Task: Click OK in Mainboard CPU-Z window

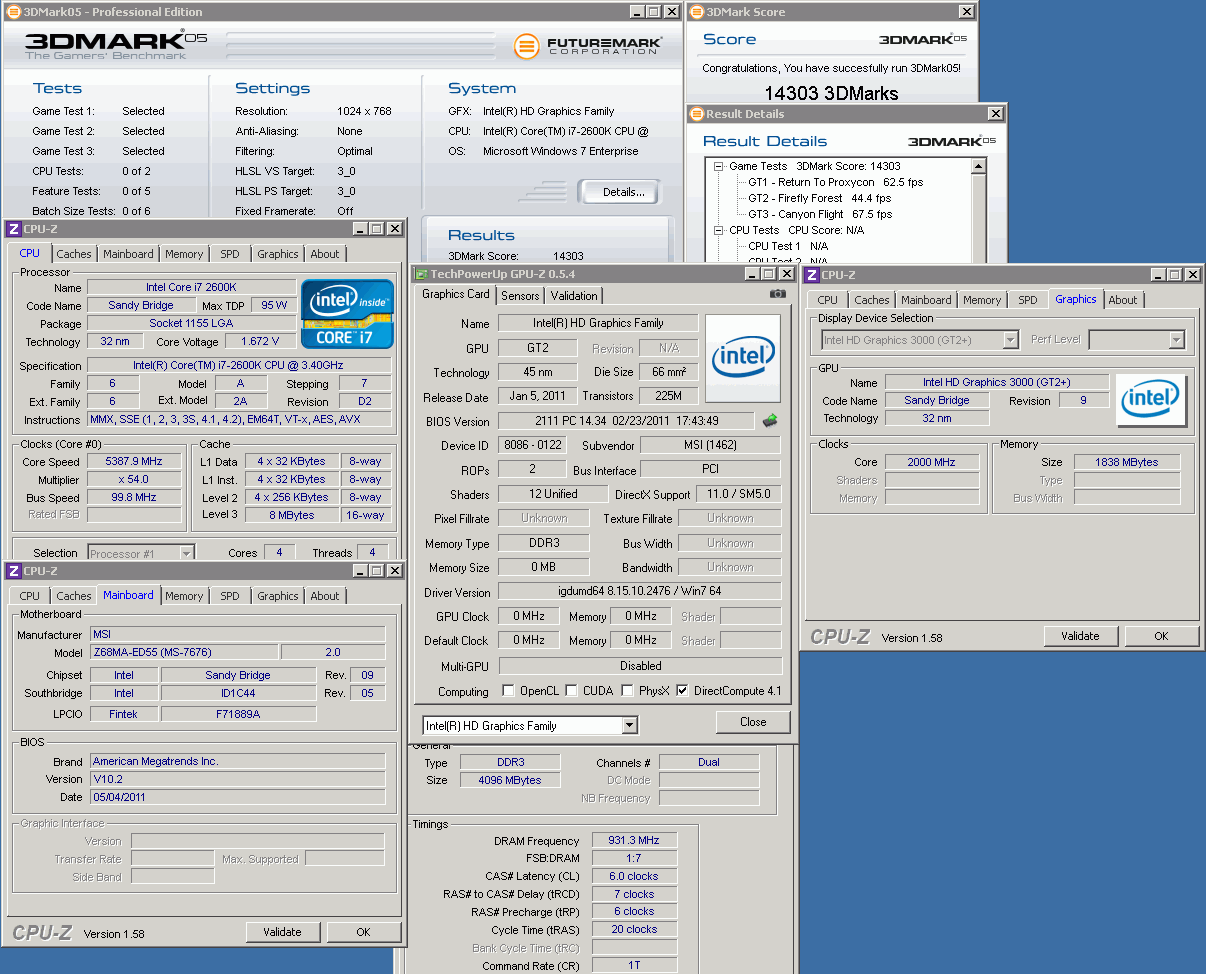Action: click(363, 932)
